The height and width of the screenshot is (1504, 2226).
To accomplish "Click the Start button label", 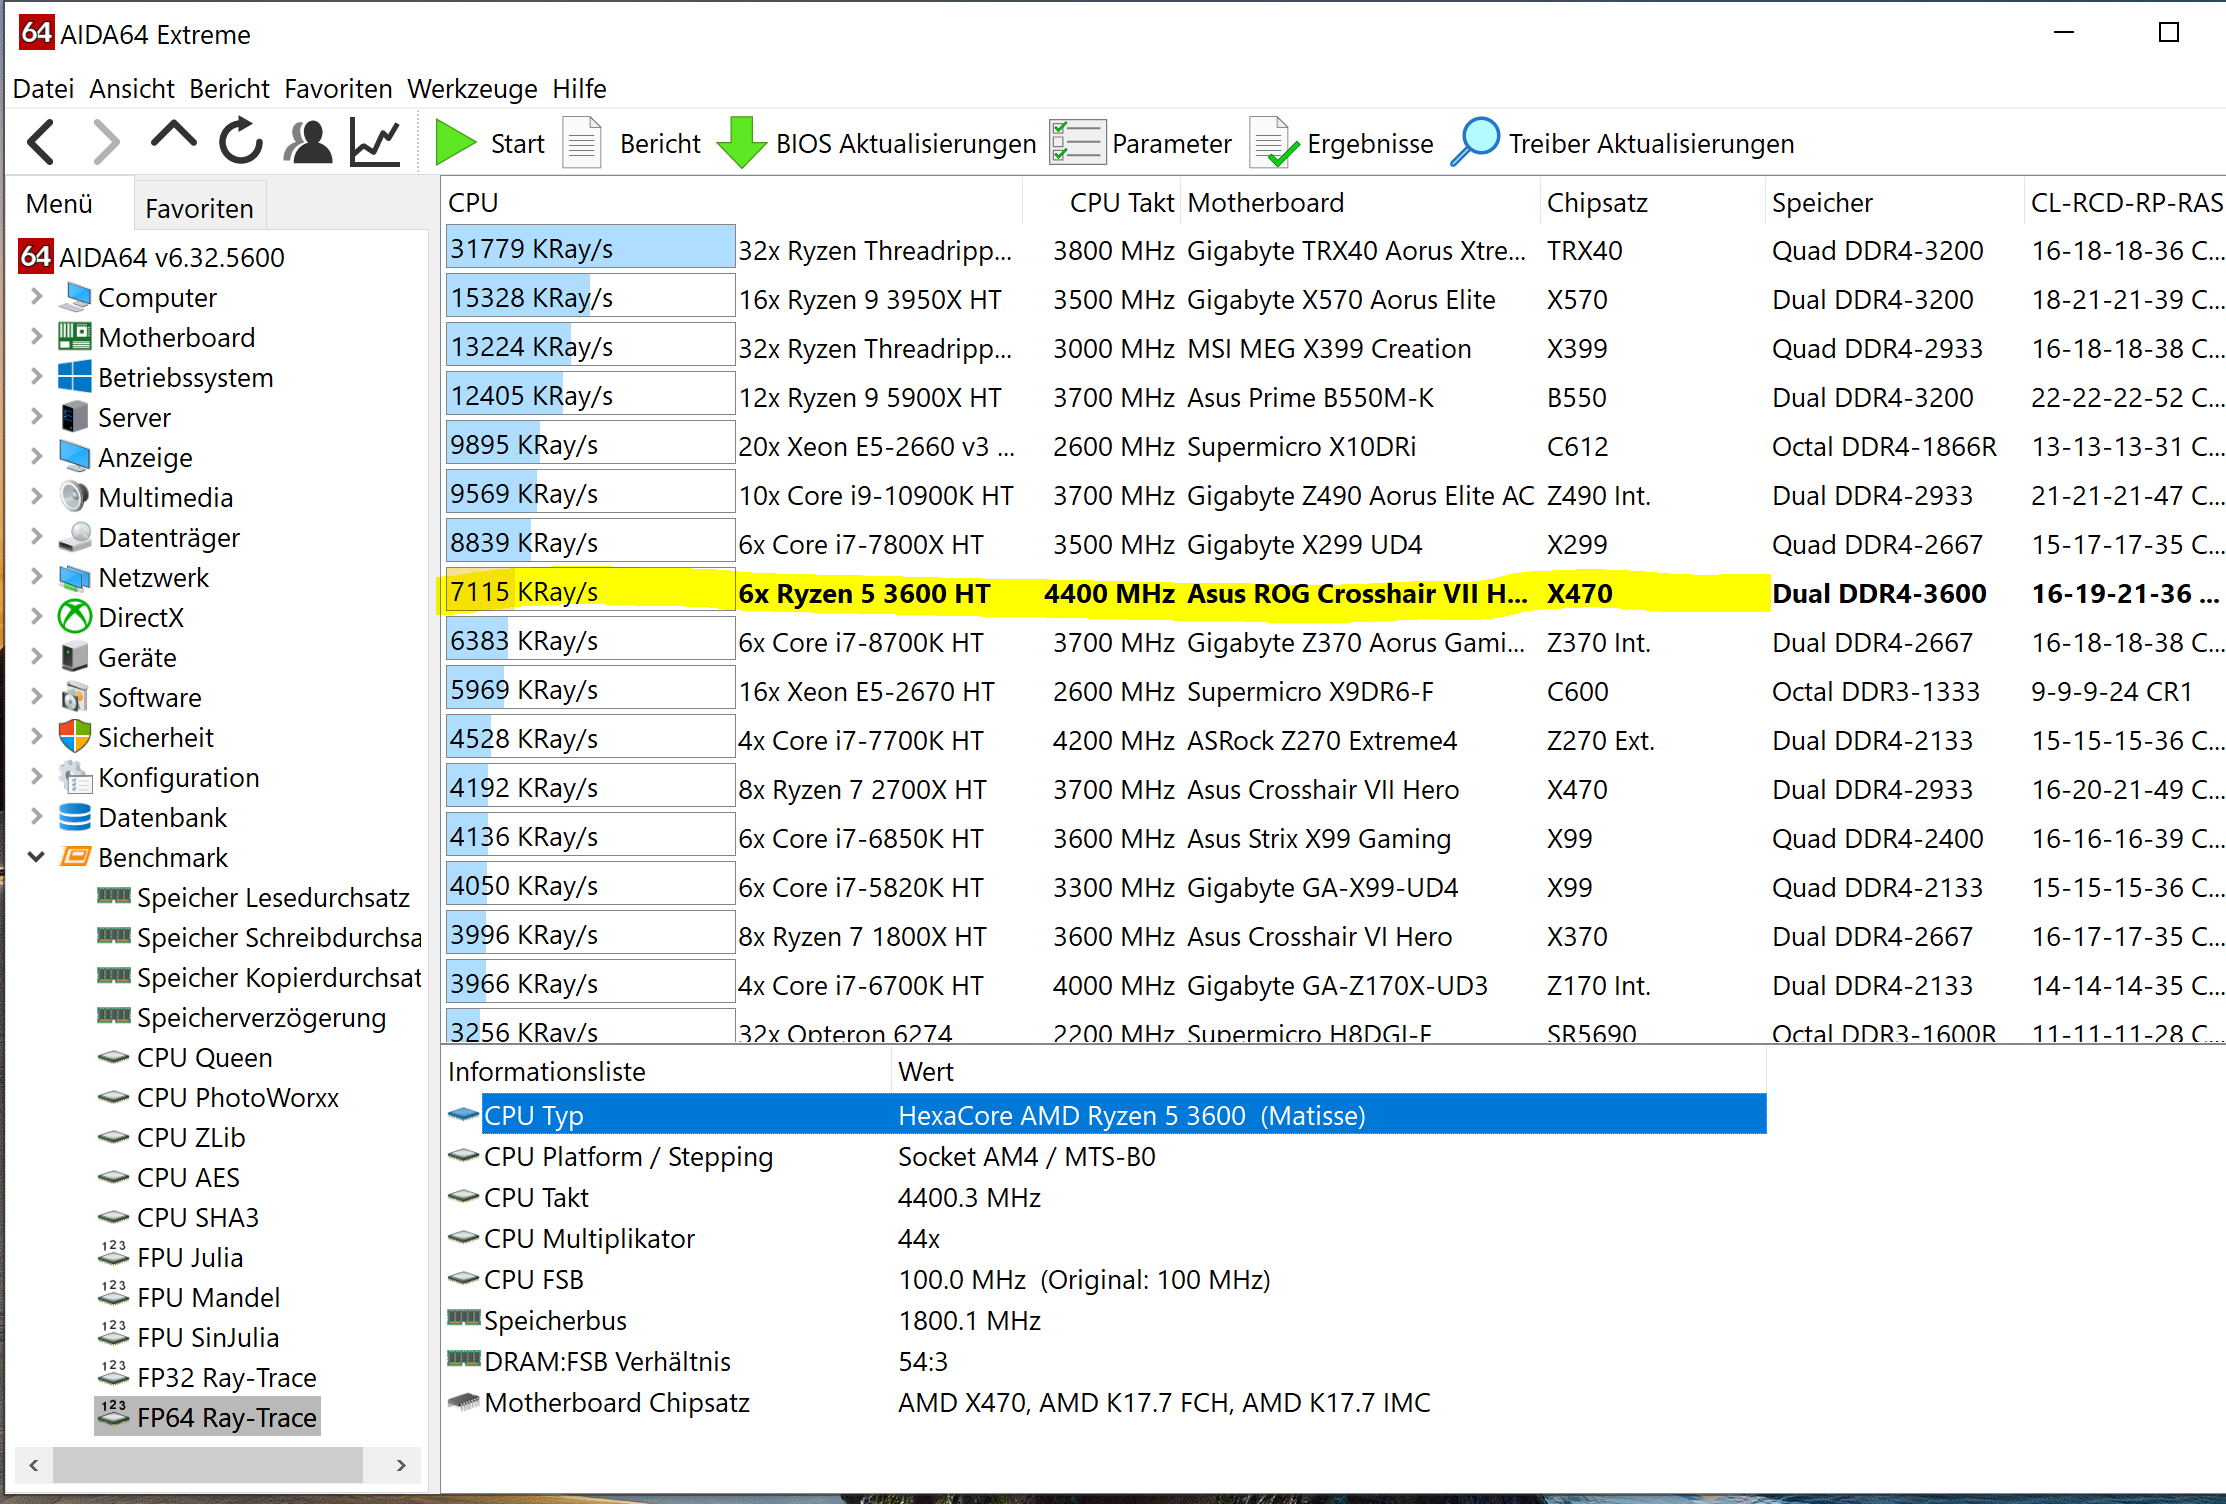I will pyautogui.click(x=518, y=143).
